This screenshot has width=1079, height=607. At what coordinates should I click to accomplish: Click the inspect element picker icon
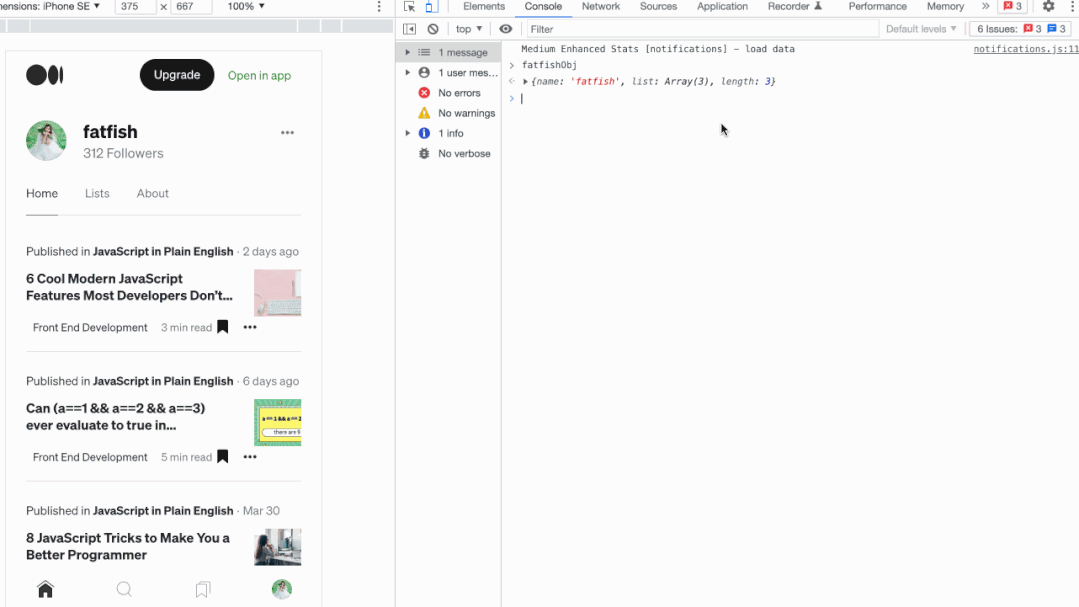click(x=409, y=6)
